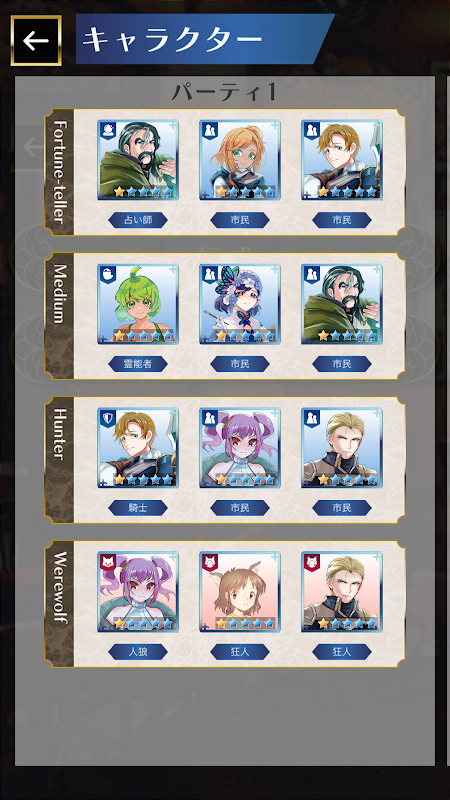Image resolution: width=450 pixels, height=800 pixels.
Task: Select the blond 狂人 man in Werewolf row
Action: [342, 592]
